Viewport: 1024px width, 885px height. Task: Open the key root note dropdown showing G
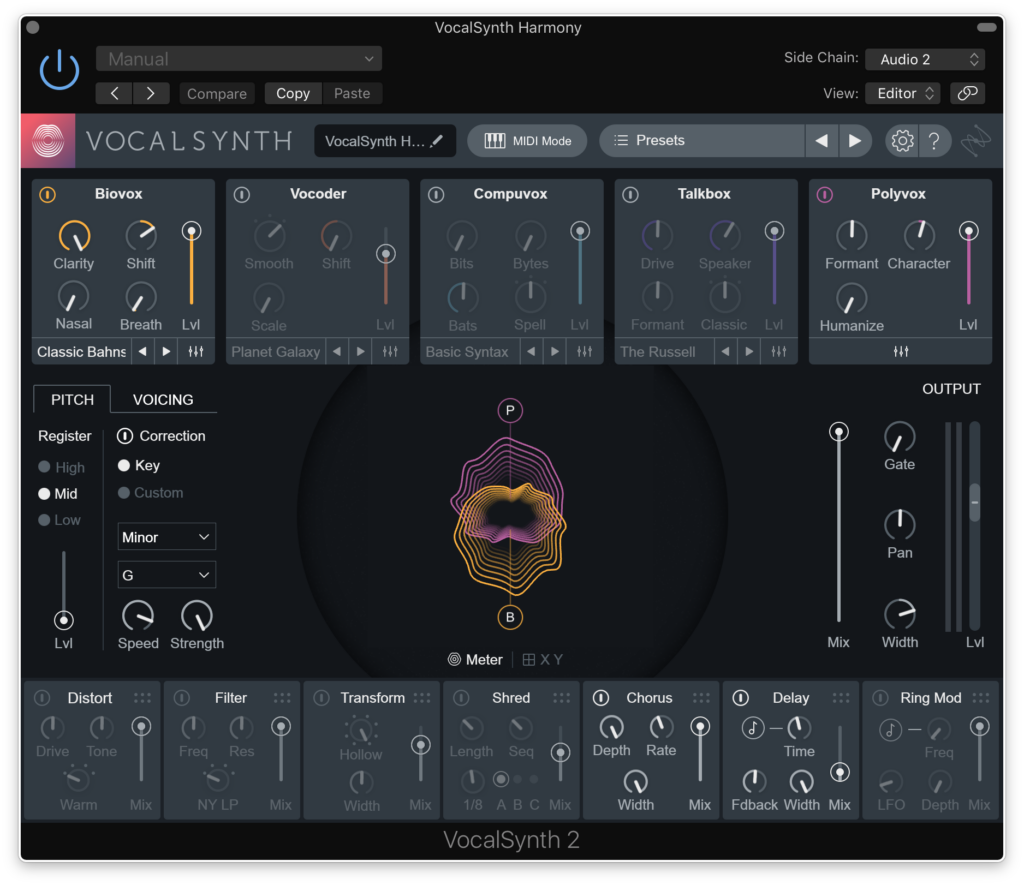[x=166, y=574]
